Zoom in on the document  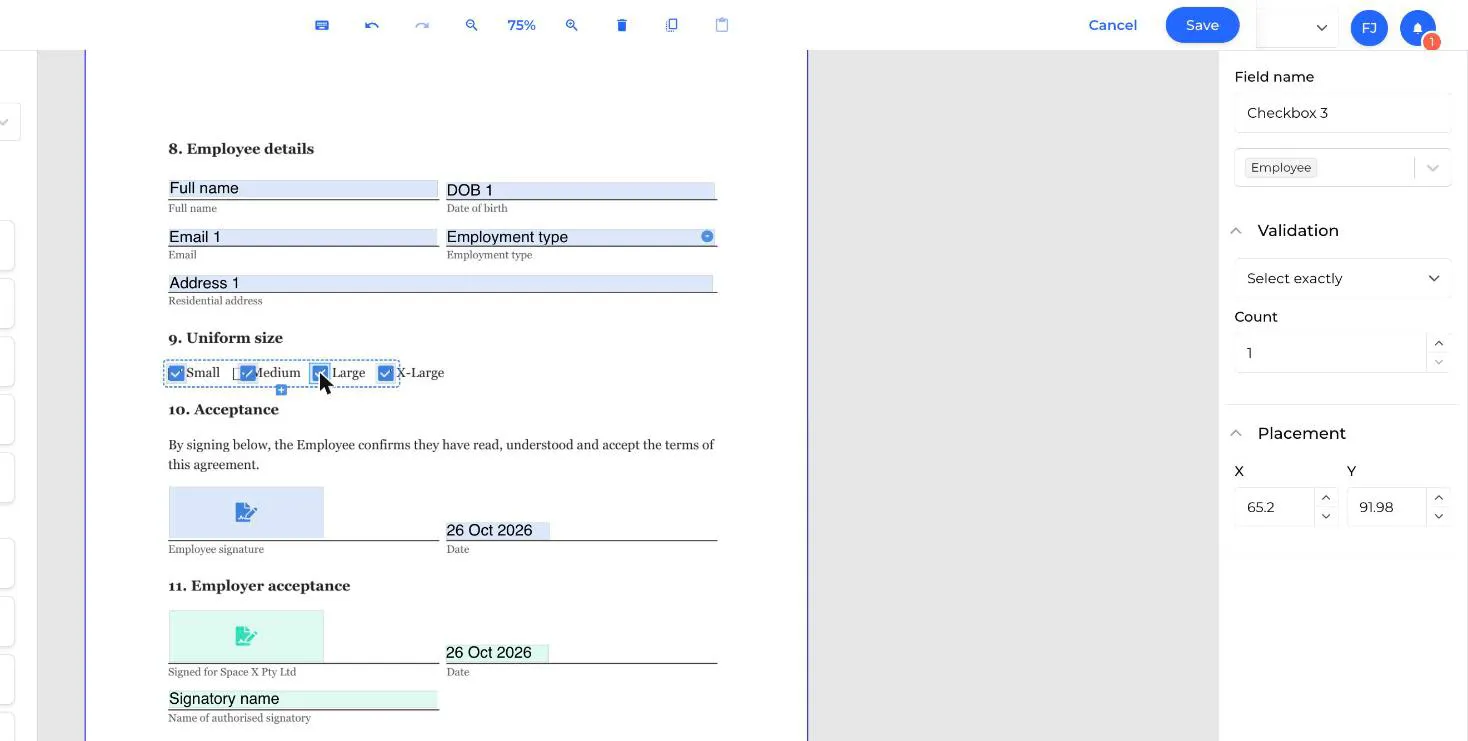572,25
